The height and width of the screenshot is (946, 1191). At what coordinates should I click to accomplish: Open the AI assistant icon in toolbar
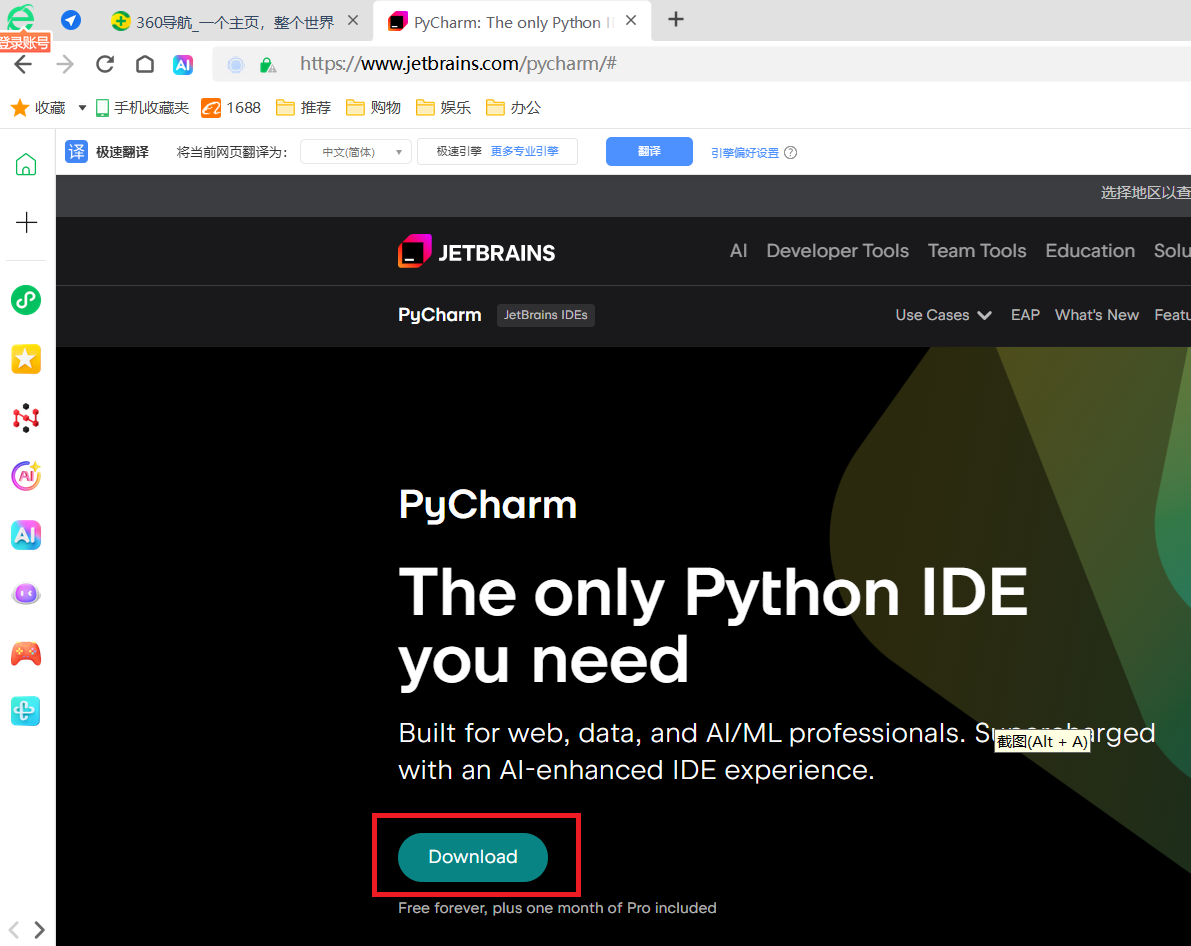183,65
